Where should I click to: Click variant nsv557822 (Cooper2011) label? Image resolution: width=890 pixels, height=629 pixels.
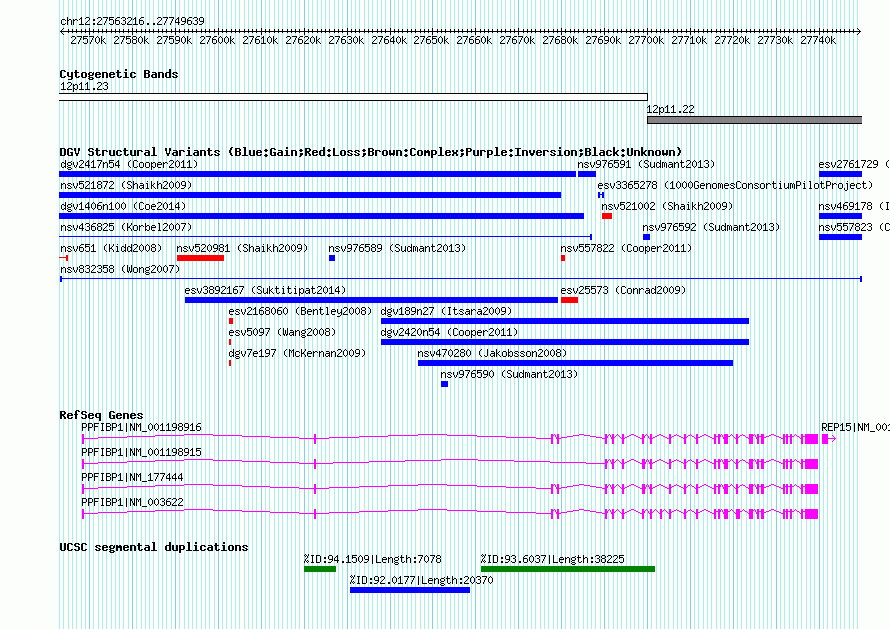626,248
